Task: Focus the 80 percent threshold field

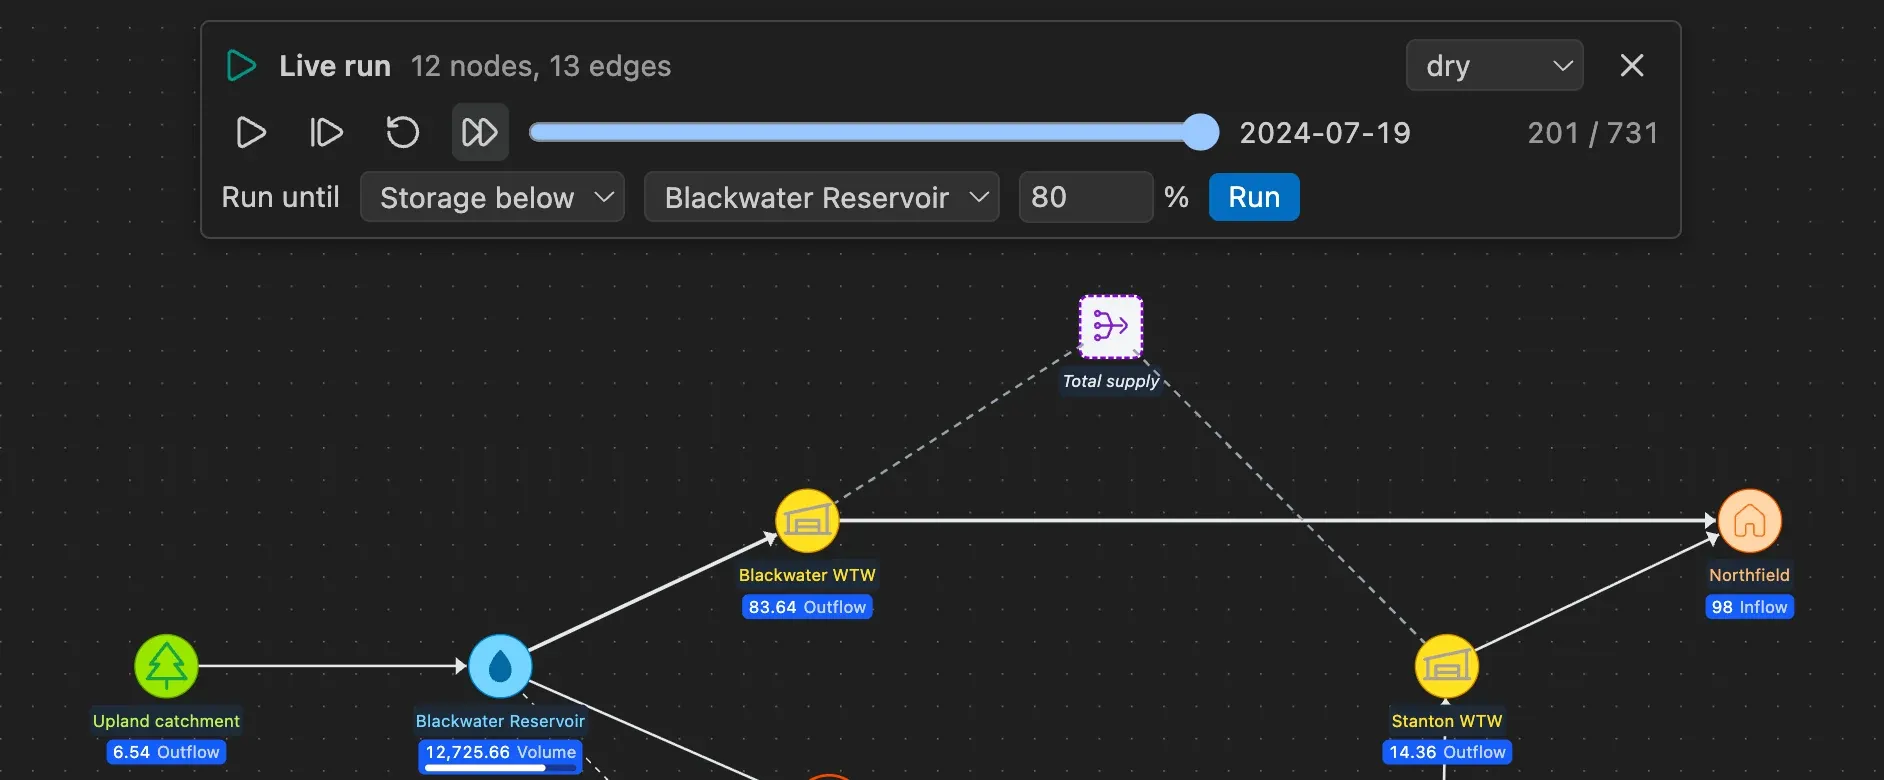Action: (1086, 197)
